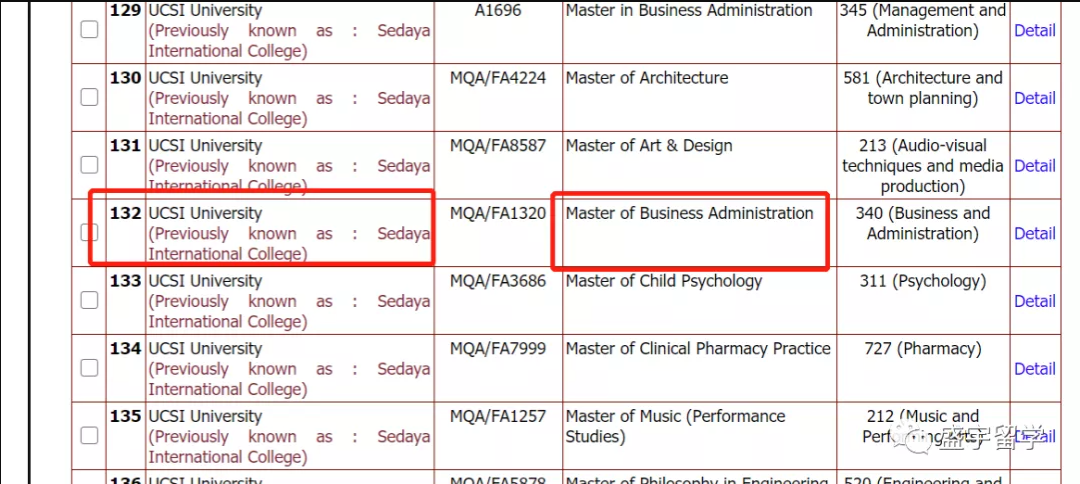Screen dimensions: 1080x484
Task: Tick the checkbox for row 129
Action: tap(90, 30)
